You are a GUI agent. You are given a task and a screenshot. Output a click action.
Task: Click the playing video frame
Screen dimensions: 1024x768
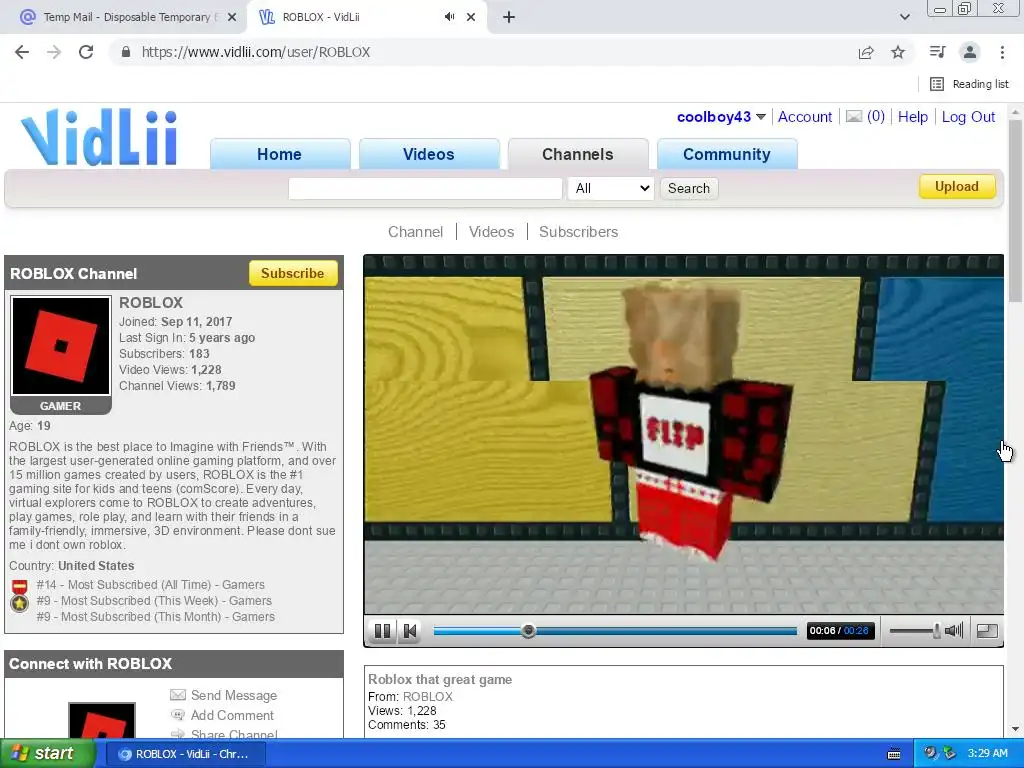pos(684,434)
